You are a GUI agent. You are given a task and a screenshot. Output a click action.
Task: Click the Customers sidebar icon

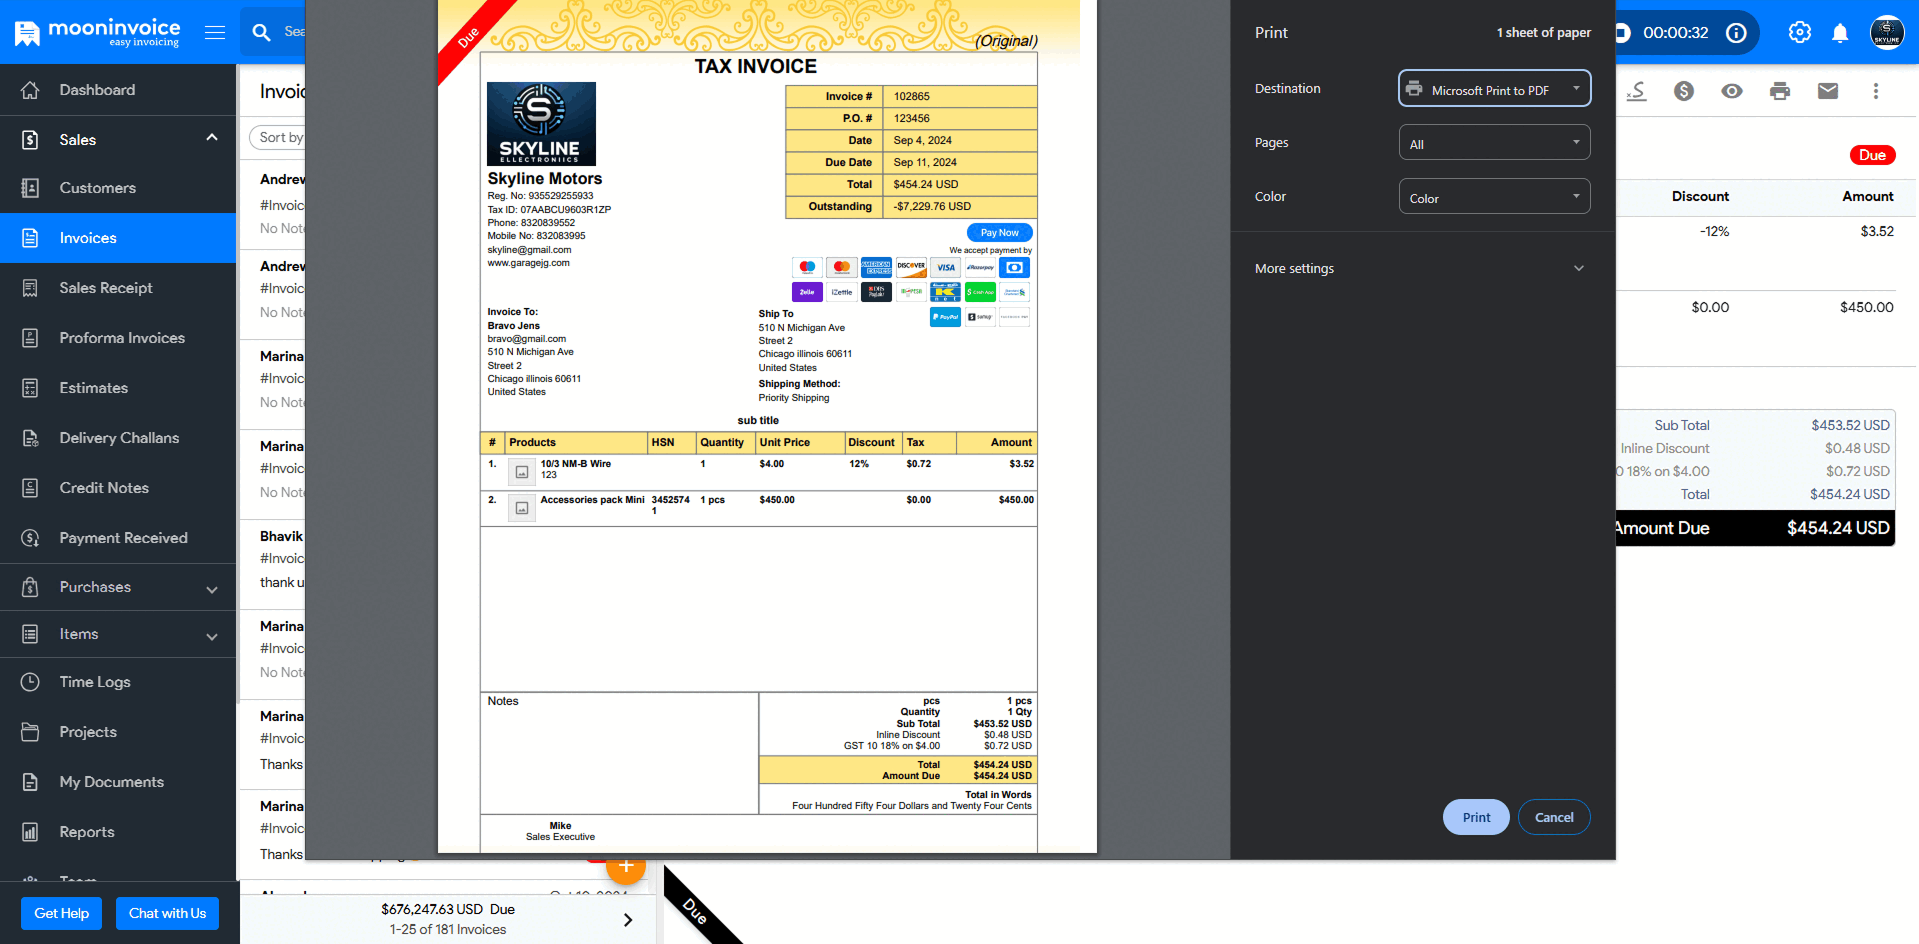(x=30, y=188)
